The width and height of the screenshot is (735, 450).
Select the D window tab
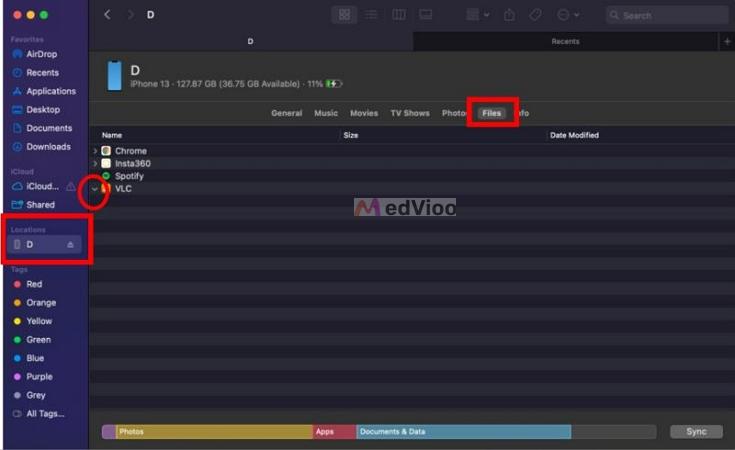point(250,42)
